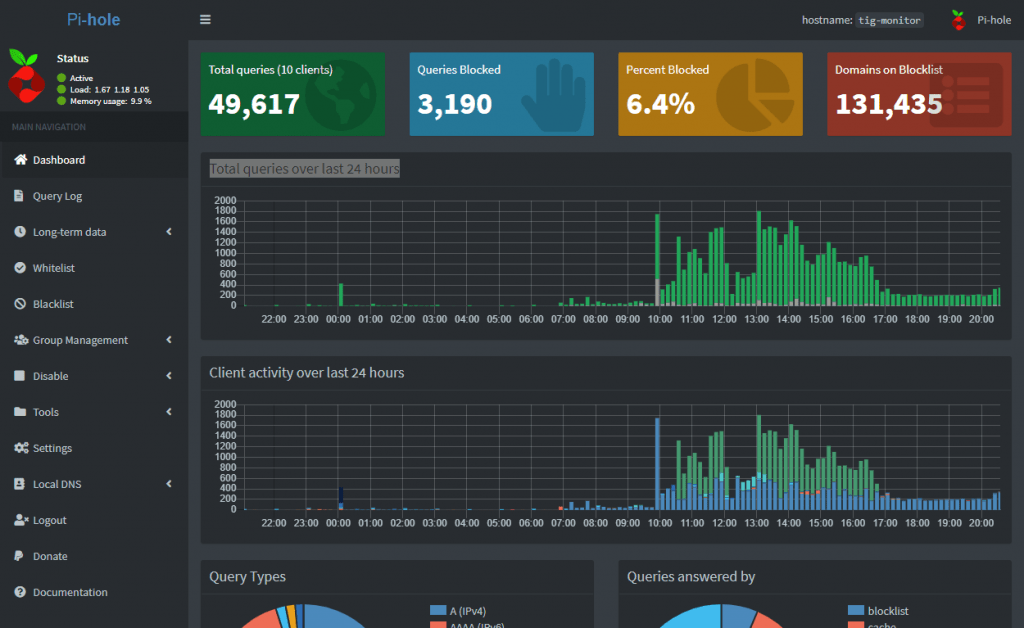Go to Whitelist page
This screenshot has width=1024, height=628.
click(94, 268)
